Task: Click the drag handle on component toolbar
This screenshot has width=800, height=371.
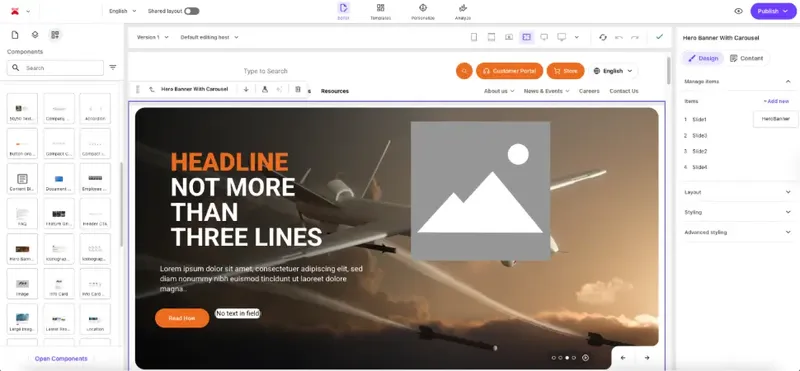Action: (137, 89)
